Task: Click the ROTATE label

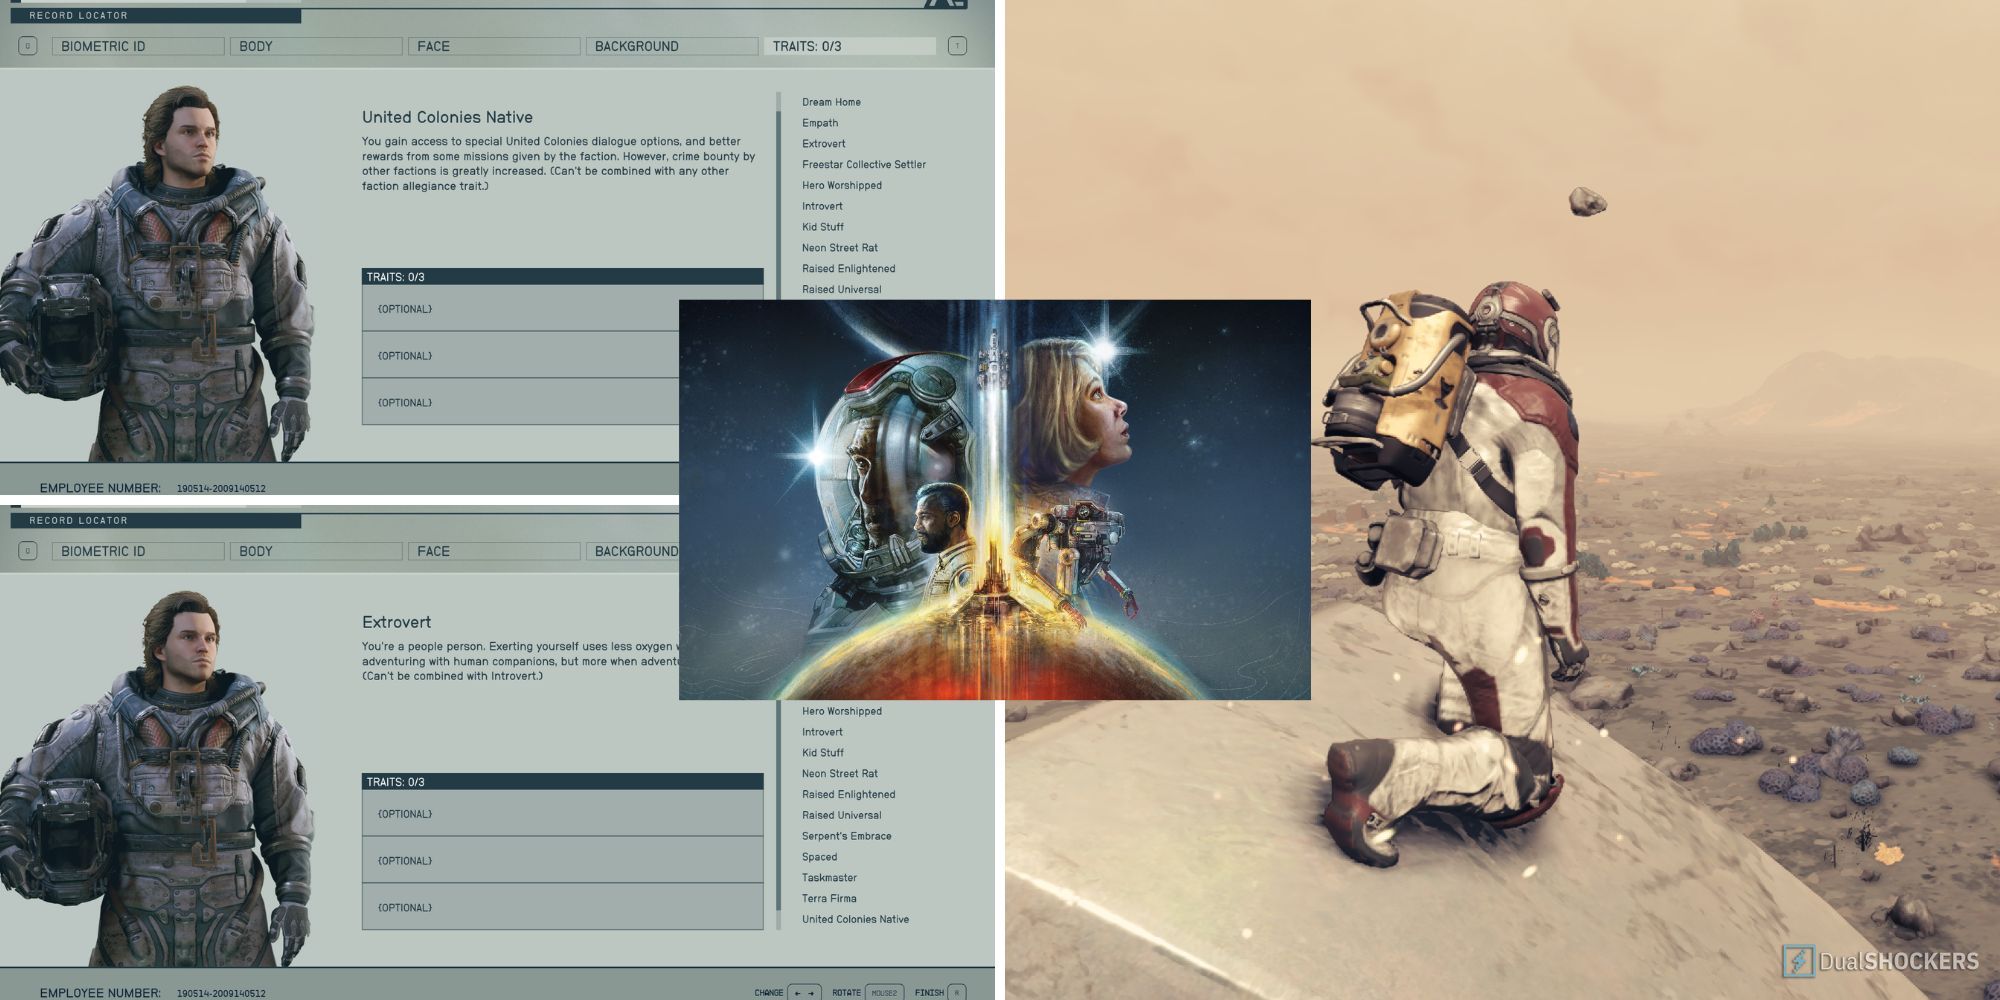Action: pyautogui.click(x=846, y=993)
